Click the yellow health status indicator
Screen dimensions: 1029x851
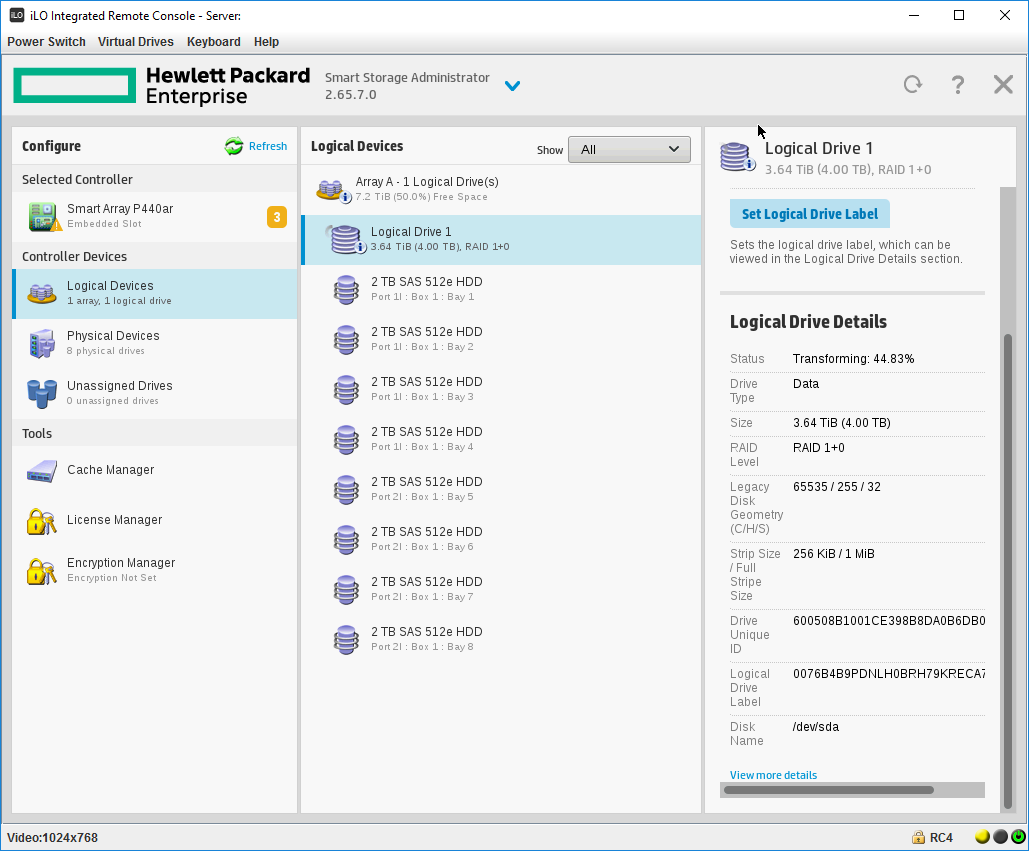point(982,837)
